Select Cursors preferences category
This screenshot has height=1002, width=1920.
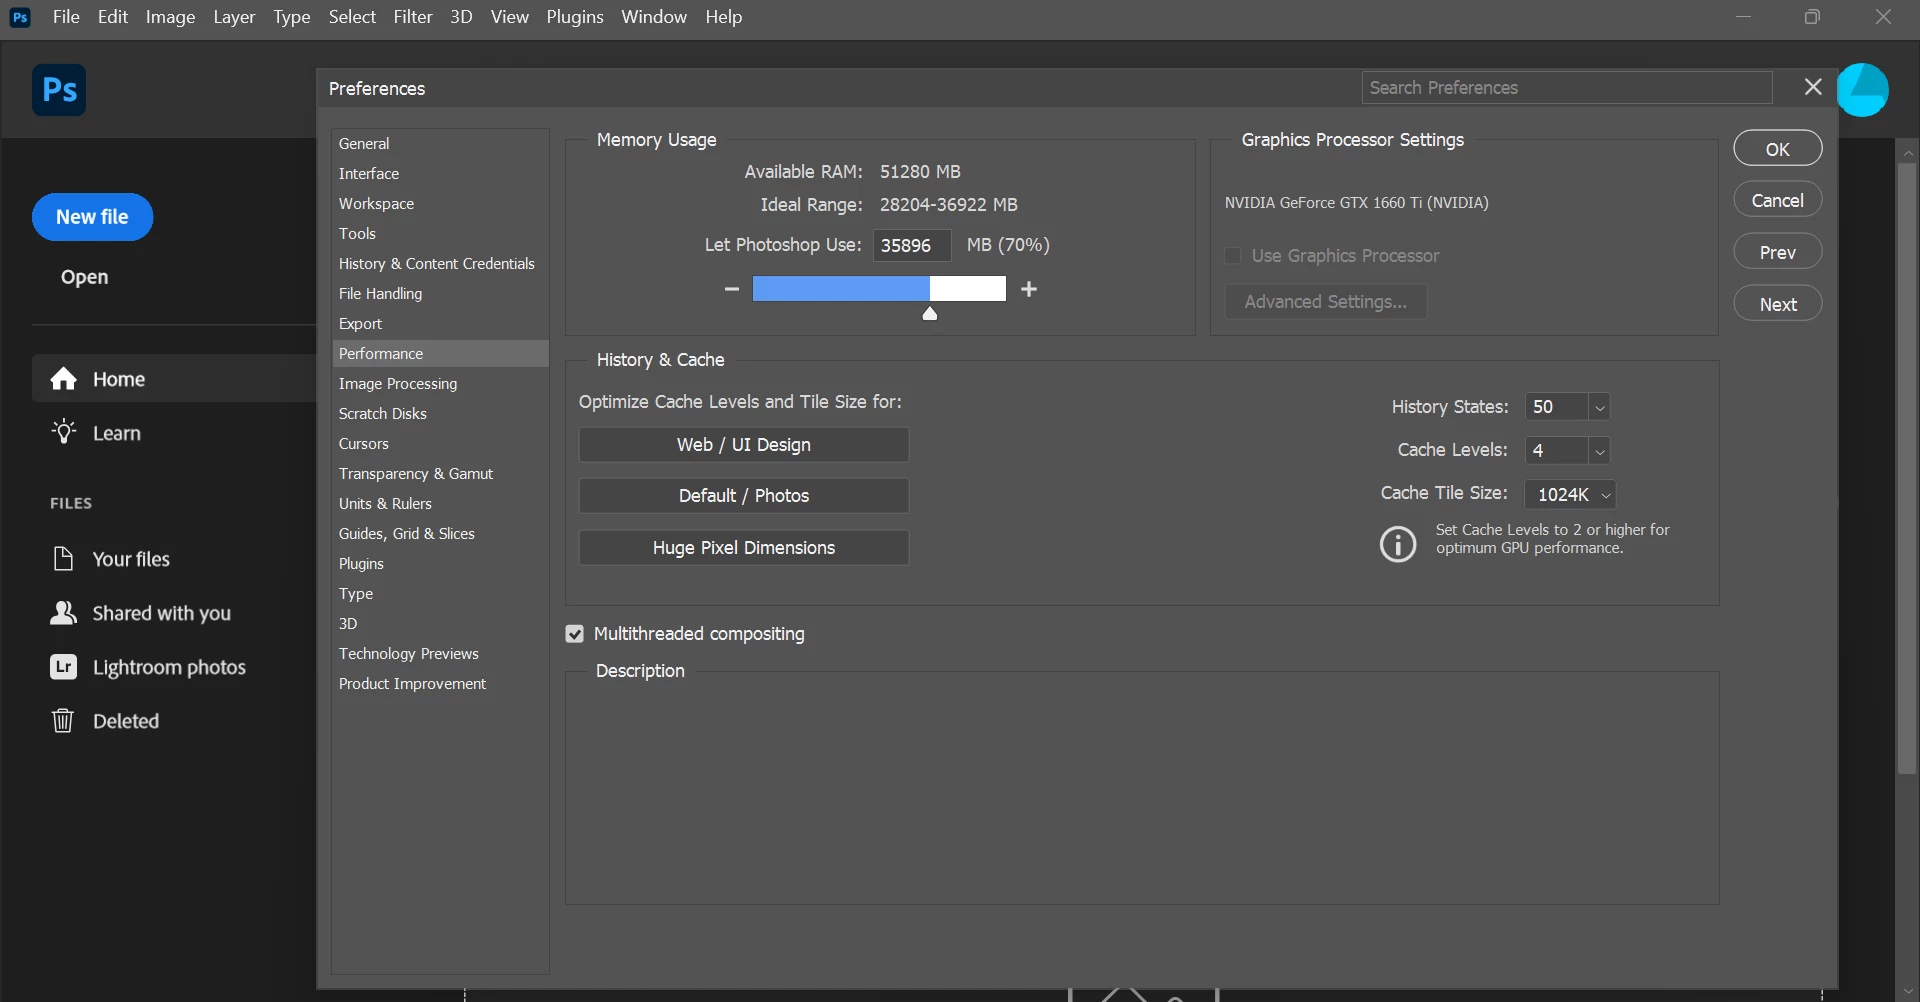[x=440, y=444]
